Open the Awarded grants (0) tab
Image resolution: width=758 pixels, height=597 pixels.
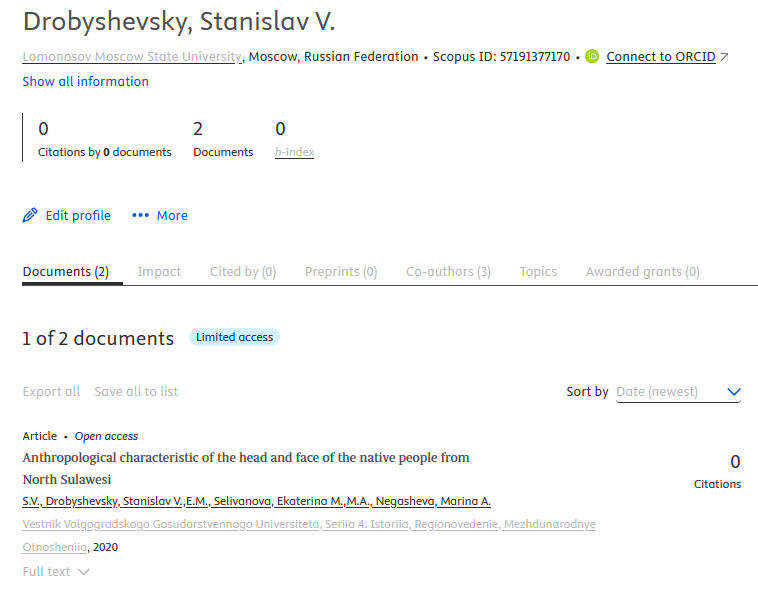[x=642, y=272]
